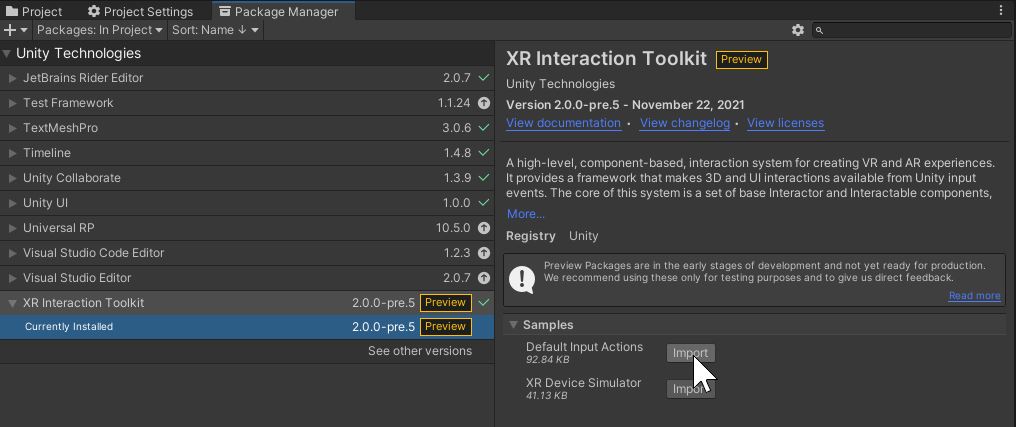Expand Universal RP package versions
The width and height of the screenshot is (1016, 427).
[12, 228]
